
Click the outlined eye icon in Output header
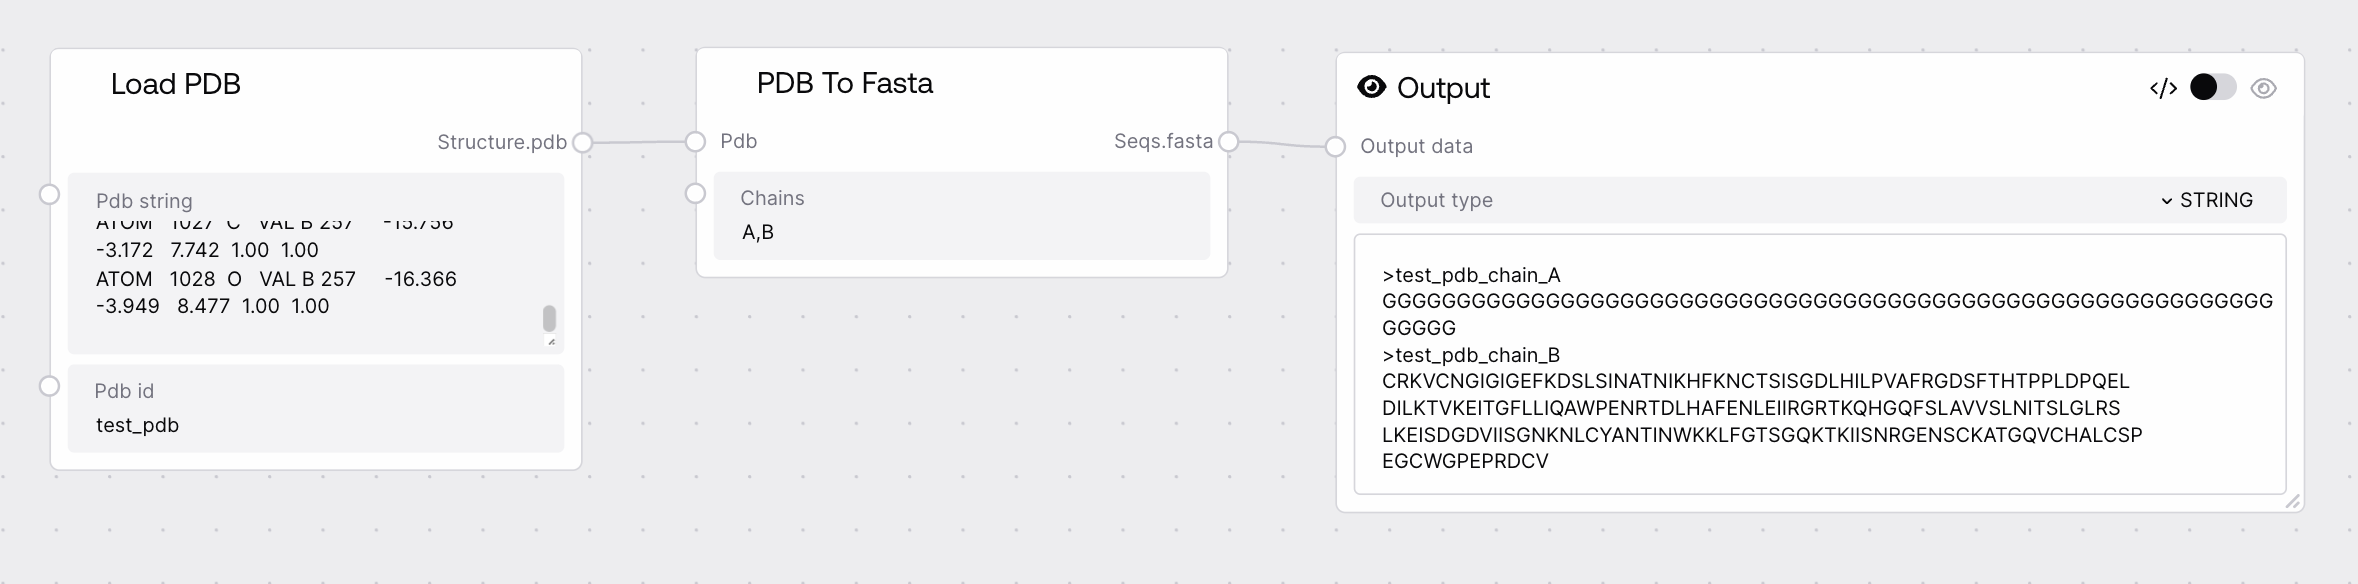pyautogui.click(x=2264, y=89)
